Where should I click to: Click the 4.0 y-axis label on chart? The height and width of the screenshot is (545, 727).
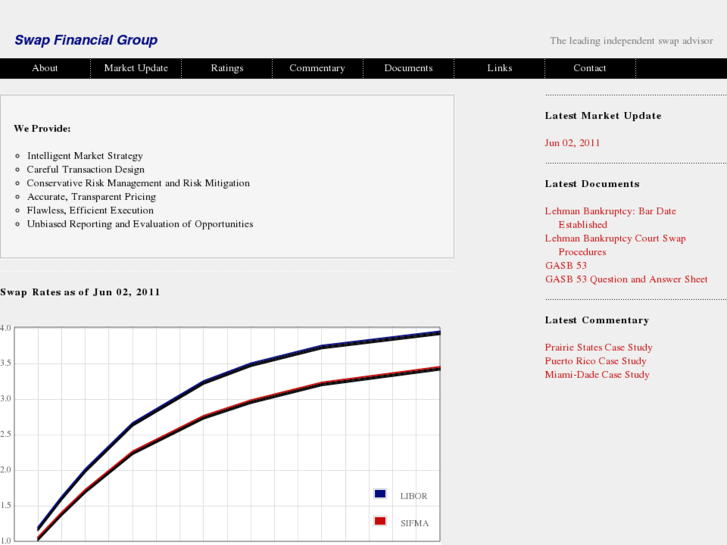point(5,328)
